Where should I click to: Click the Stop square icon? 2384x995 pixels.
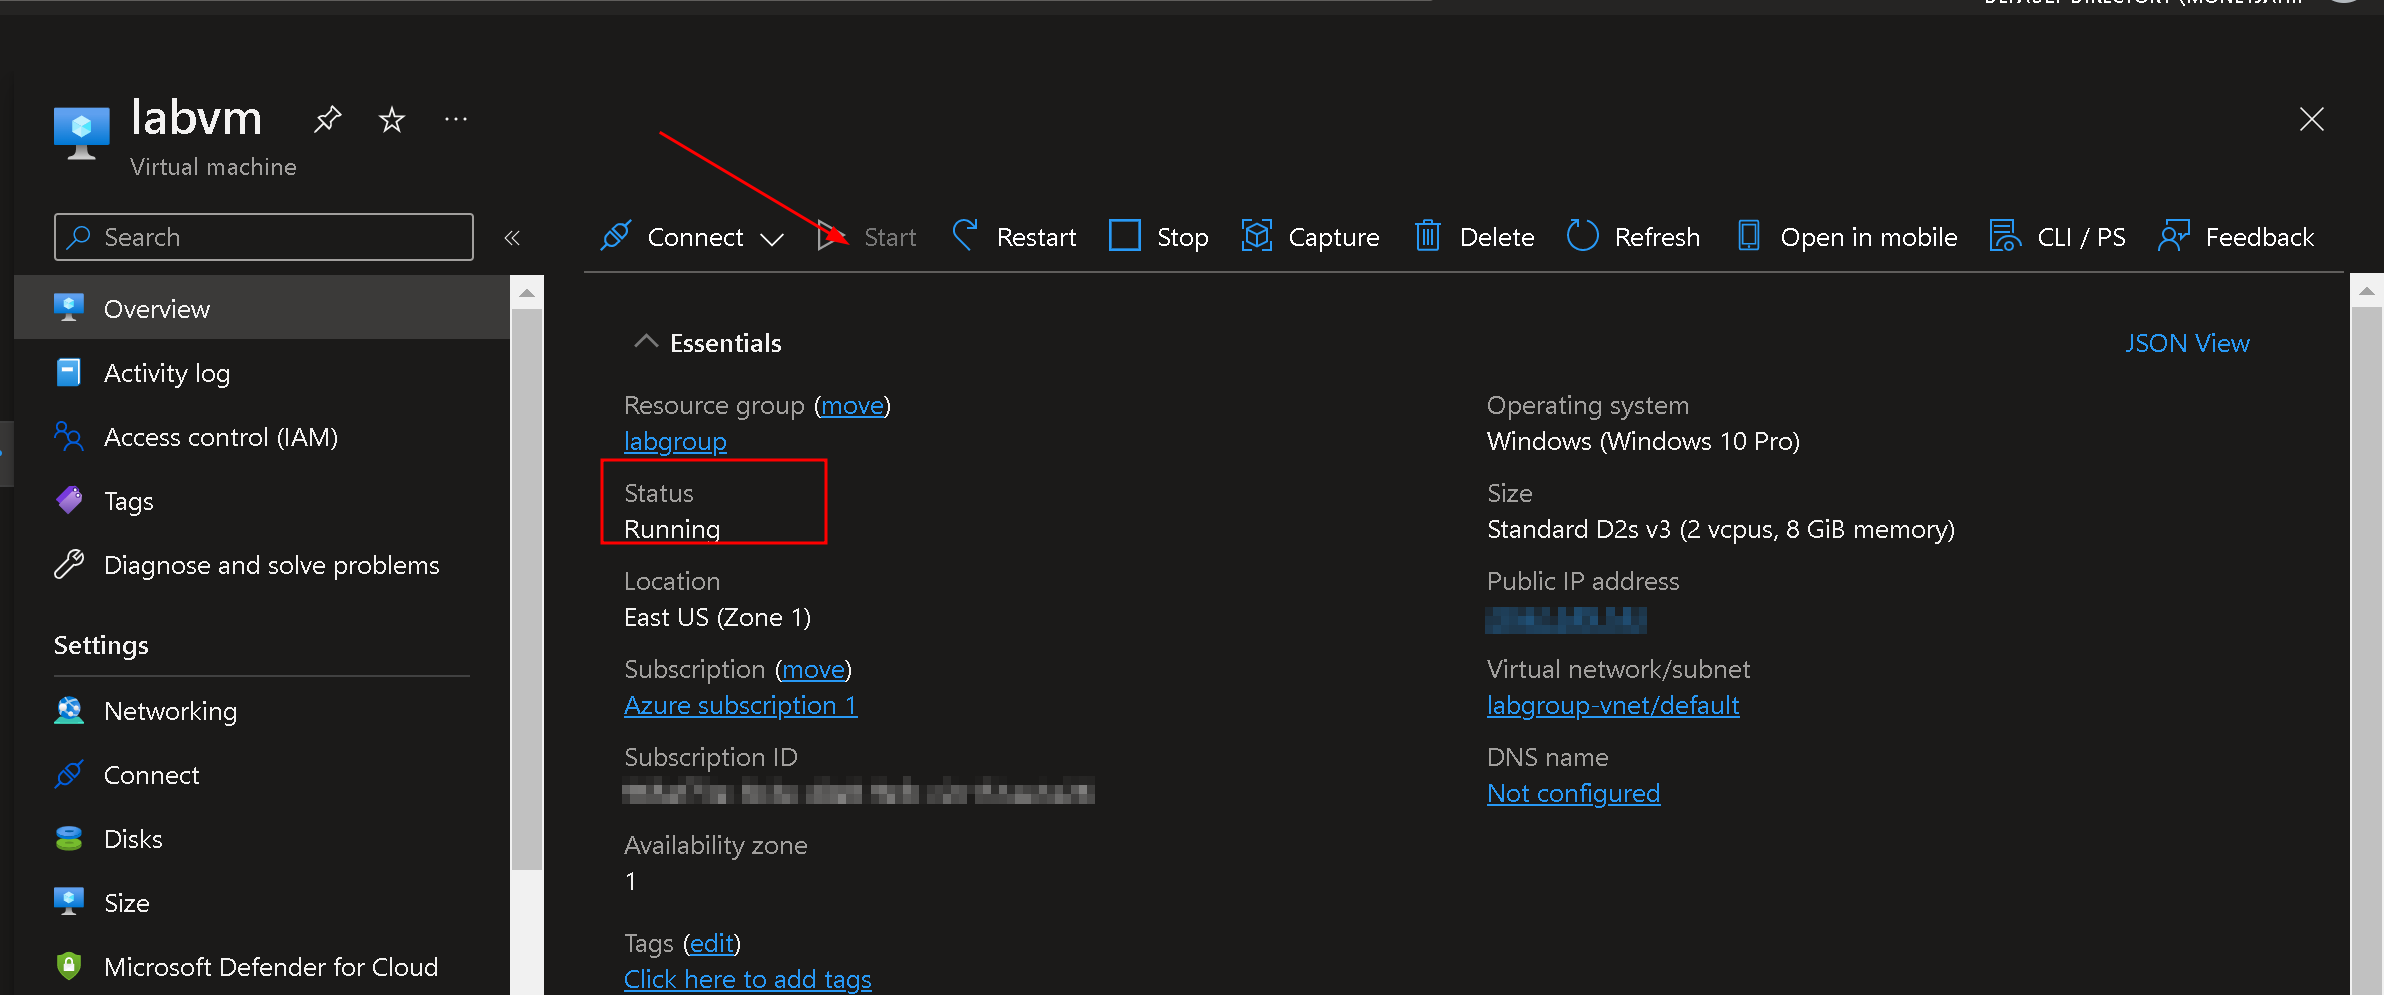click(1125, 236)
